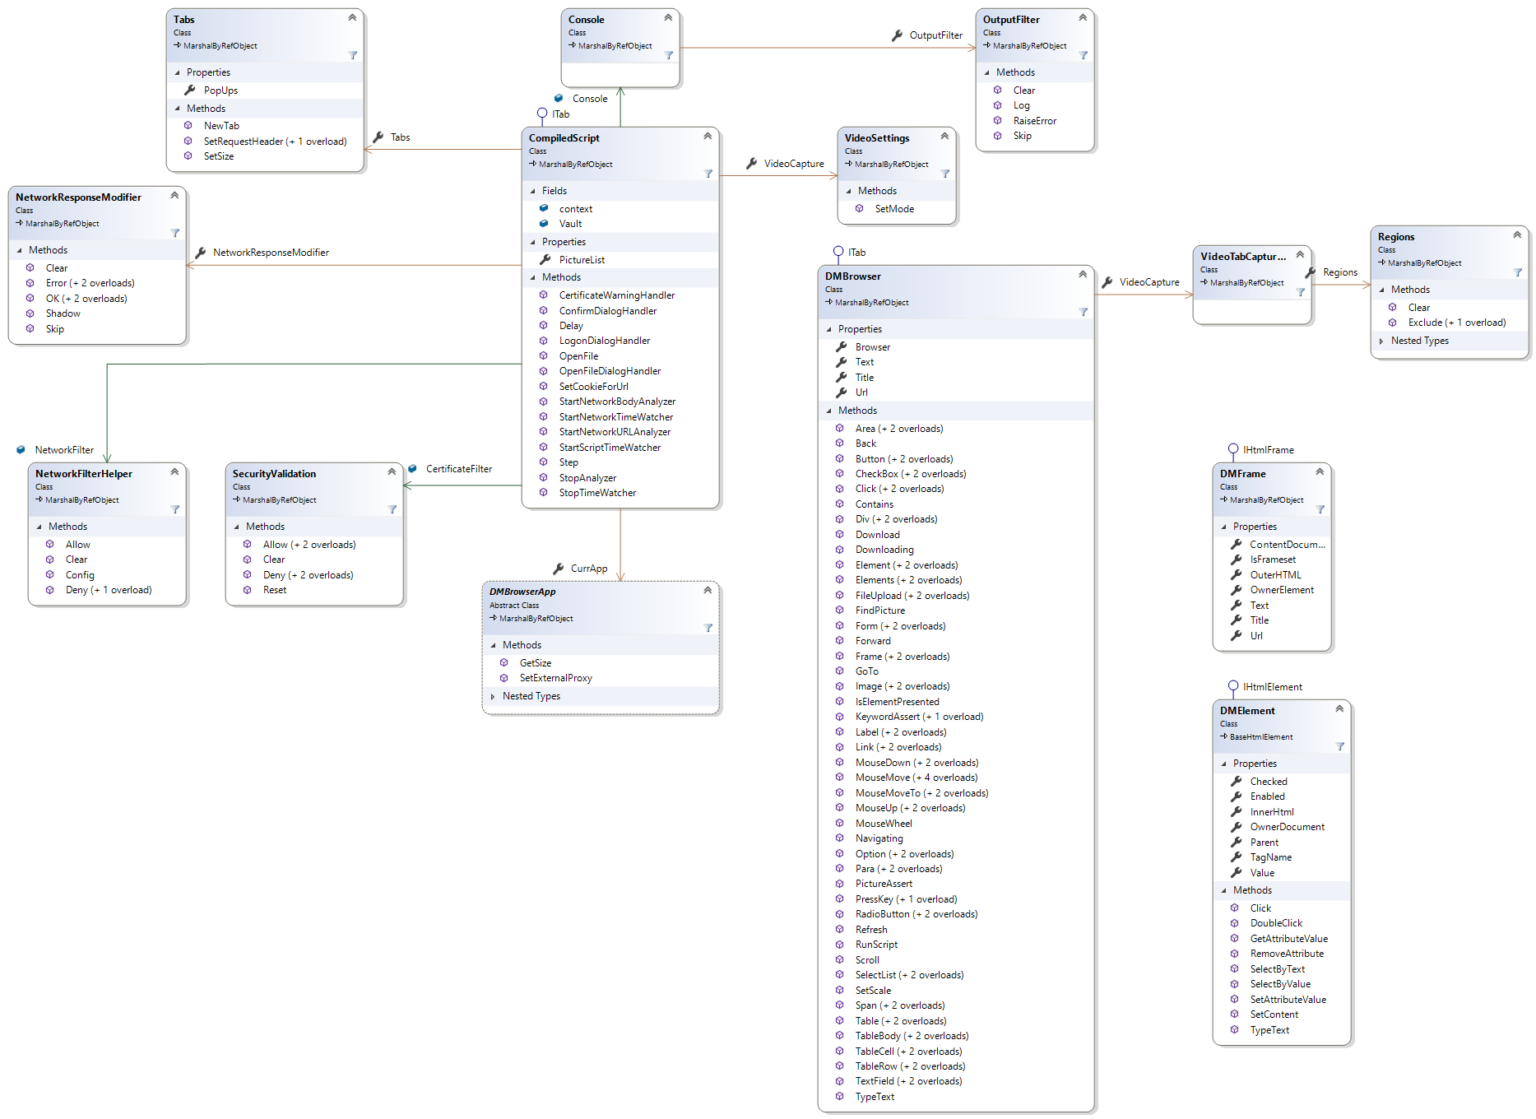Select the Refresh method in DMBrowser

(x=871, y=929)
